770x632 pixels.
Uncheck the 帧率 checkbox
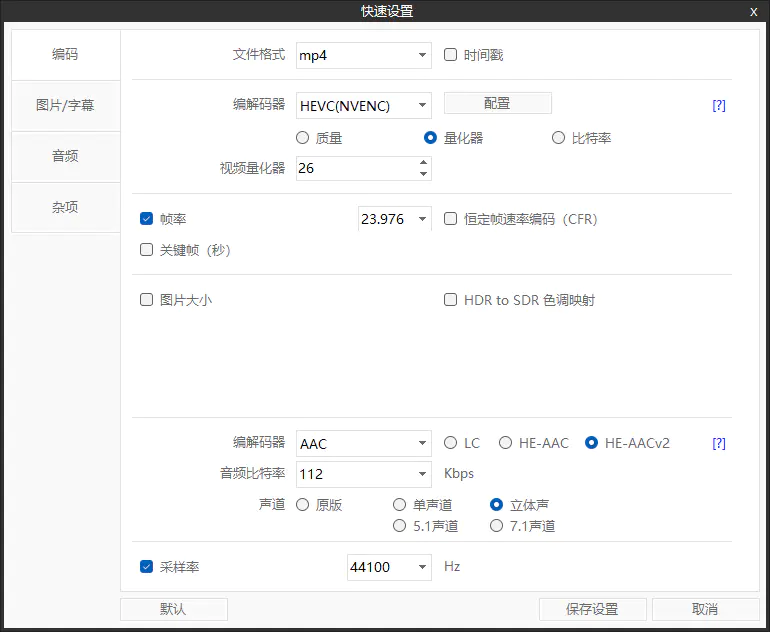pyautogui.click(x=147, y=218)
